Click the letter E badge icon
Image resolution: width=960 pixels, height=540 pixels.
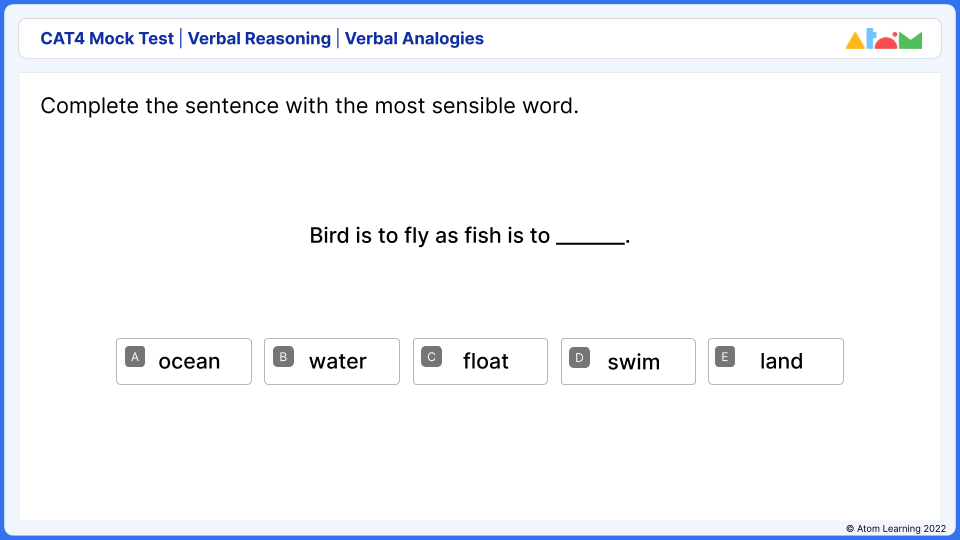click(x=726, y=356)
